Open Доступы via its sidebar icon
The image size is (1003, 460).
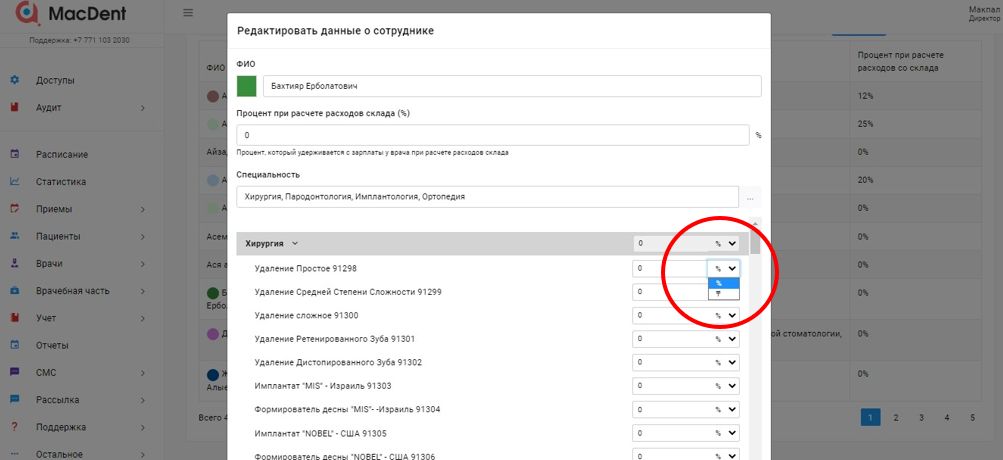point(15,80)
